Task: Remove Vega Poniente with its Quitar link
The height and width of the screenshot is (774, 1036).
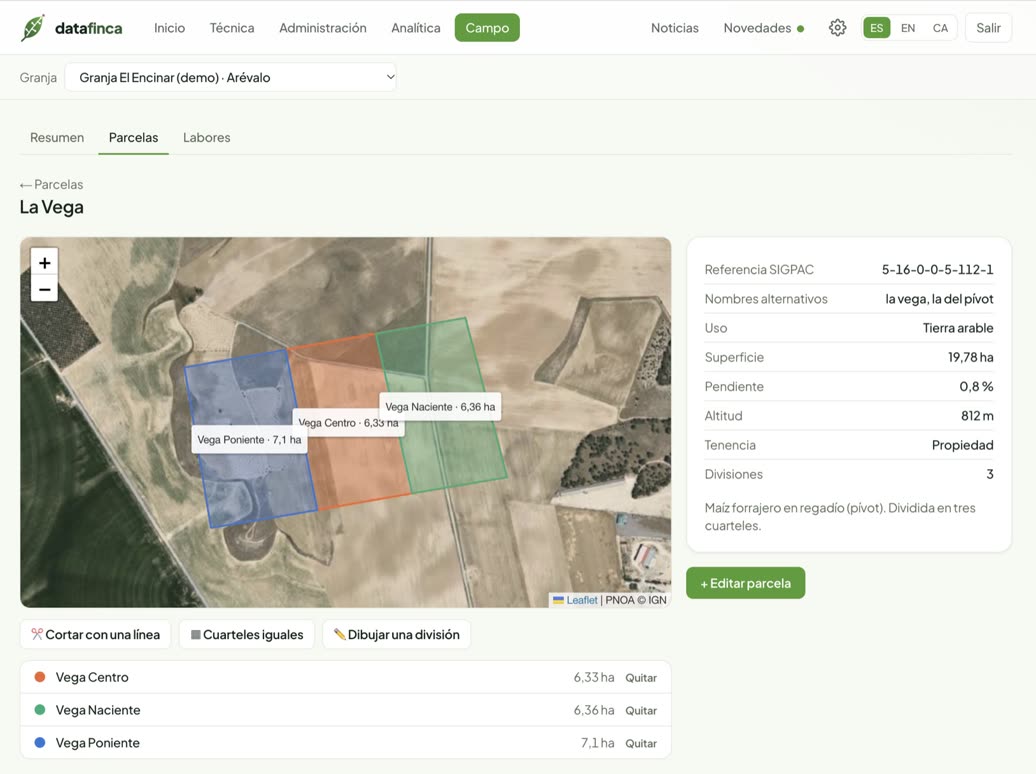Action: coord(641,744)
